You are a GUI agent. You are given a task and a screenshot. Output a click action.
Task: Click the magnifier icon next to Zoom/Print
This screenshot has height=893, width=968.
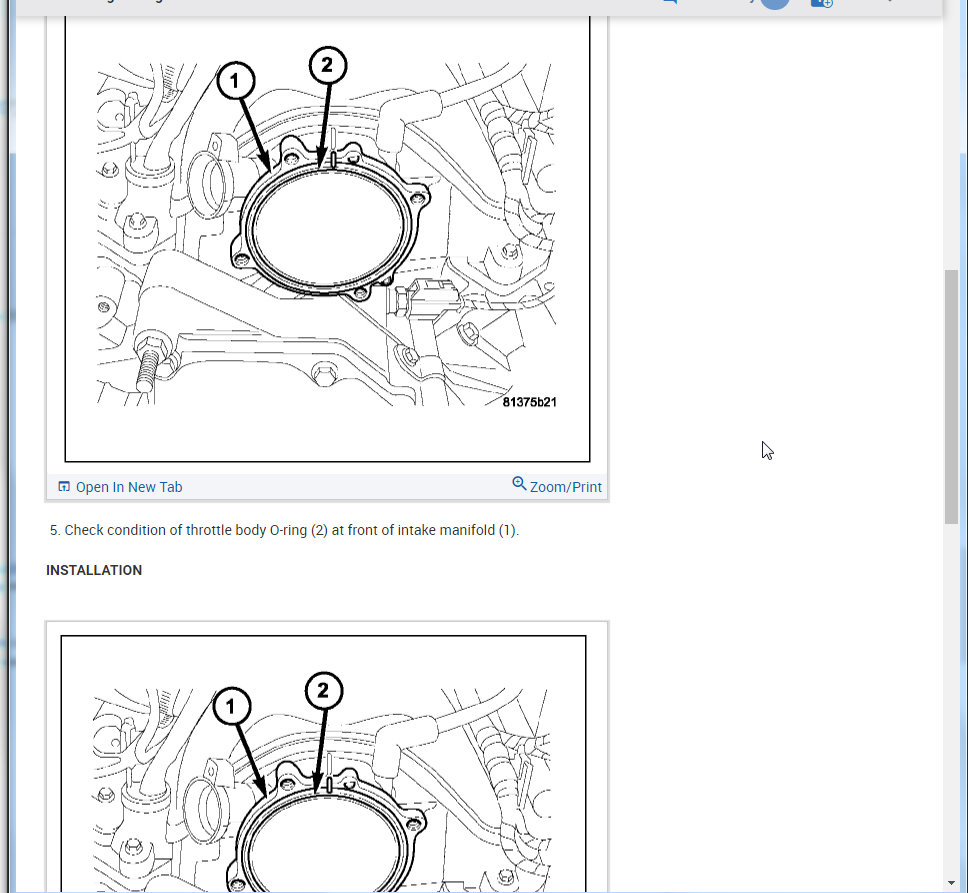point(519,484)
